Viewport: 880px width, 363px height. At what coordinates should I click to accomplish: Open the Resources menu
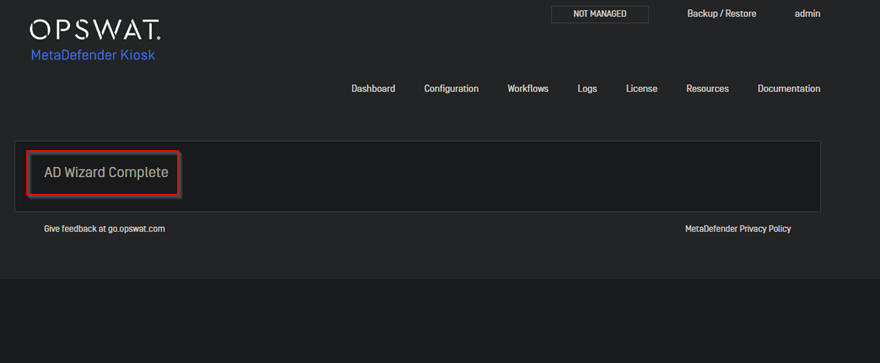(x=707, y=89)
